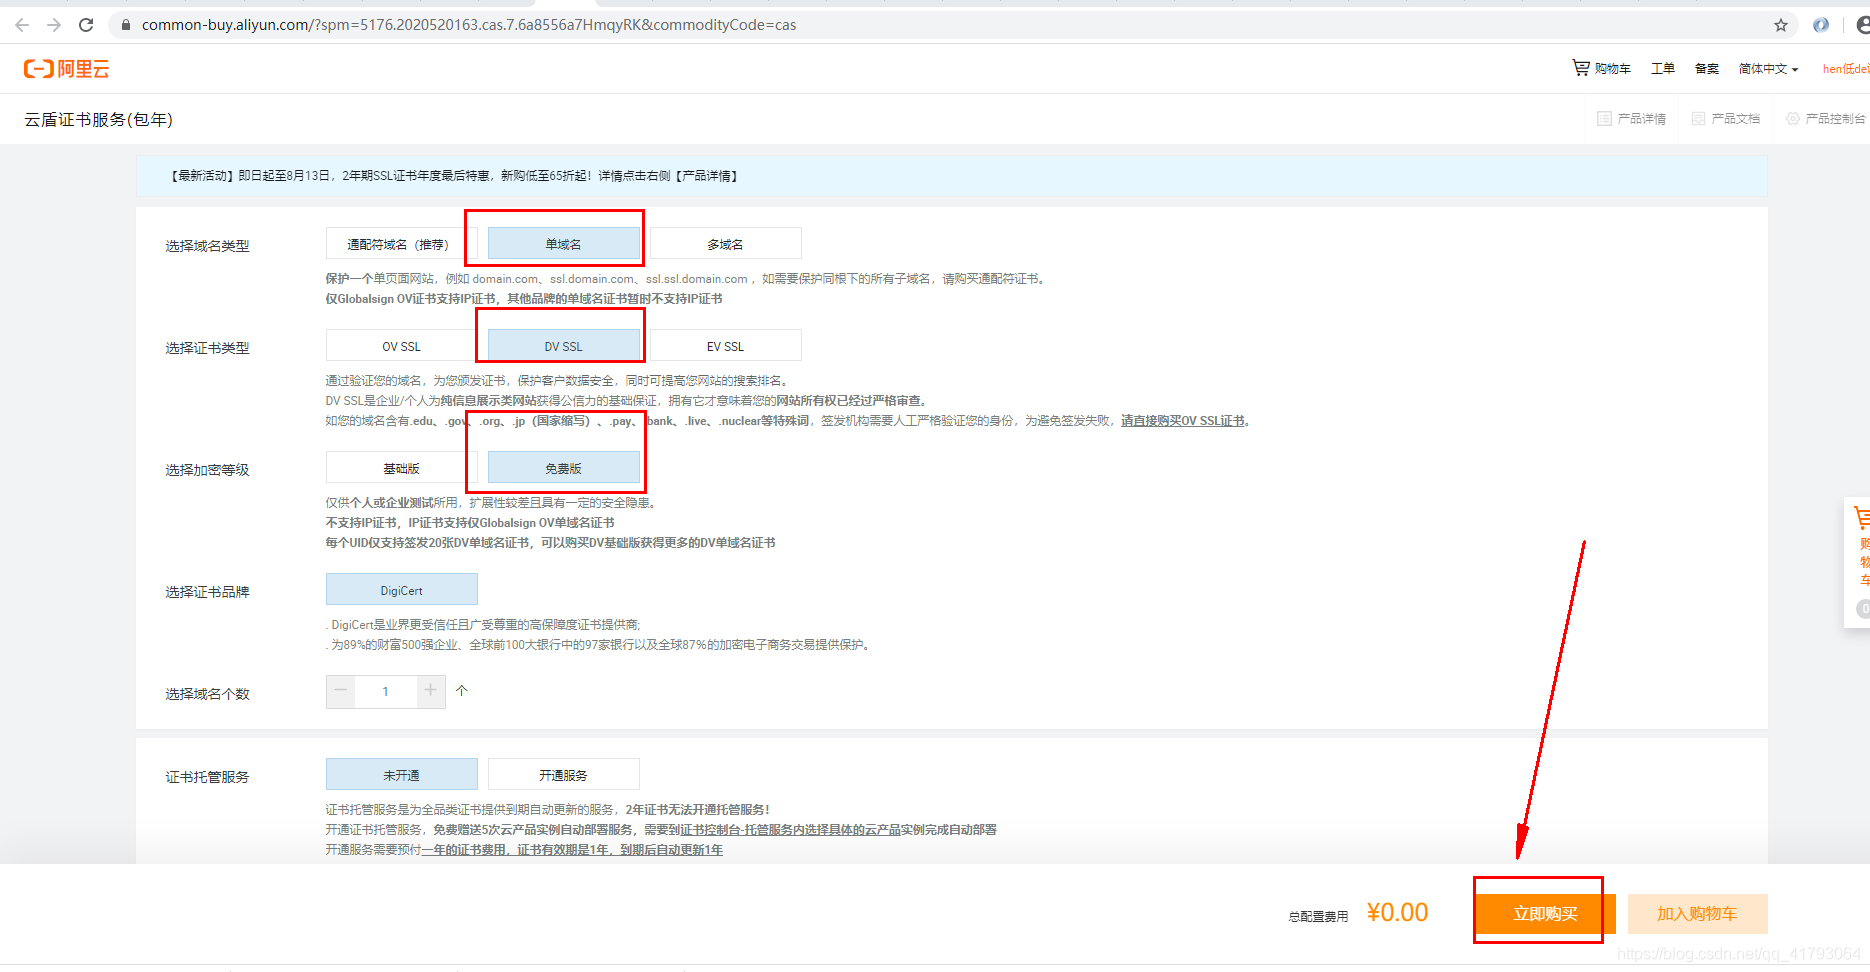The height and width of the screenshot is (972, 1870).
Task: Click 请直接购买OV SSL证书 link
Action: click(1183, 421)
